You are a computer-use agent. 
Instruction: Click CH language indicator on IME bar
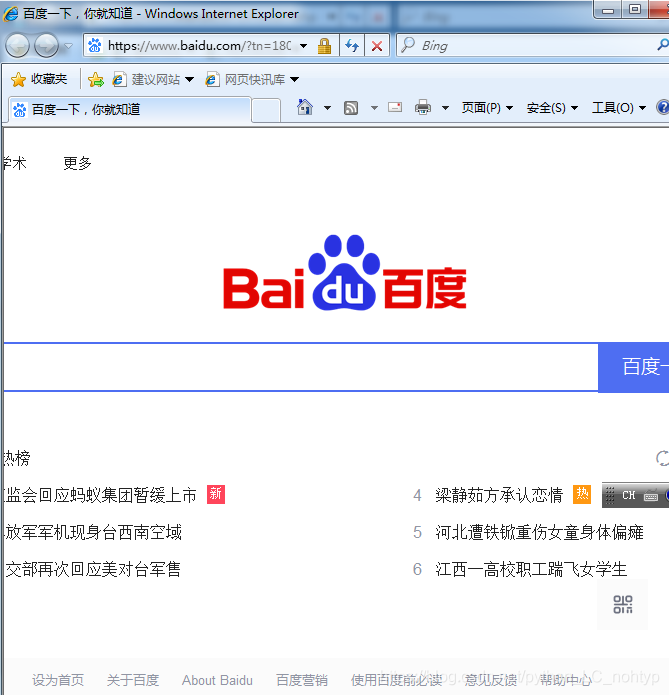[x=629, y=495]
